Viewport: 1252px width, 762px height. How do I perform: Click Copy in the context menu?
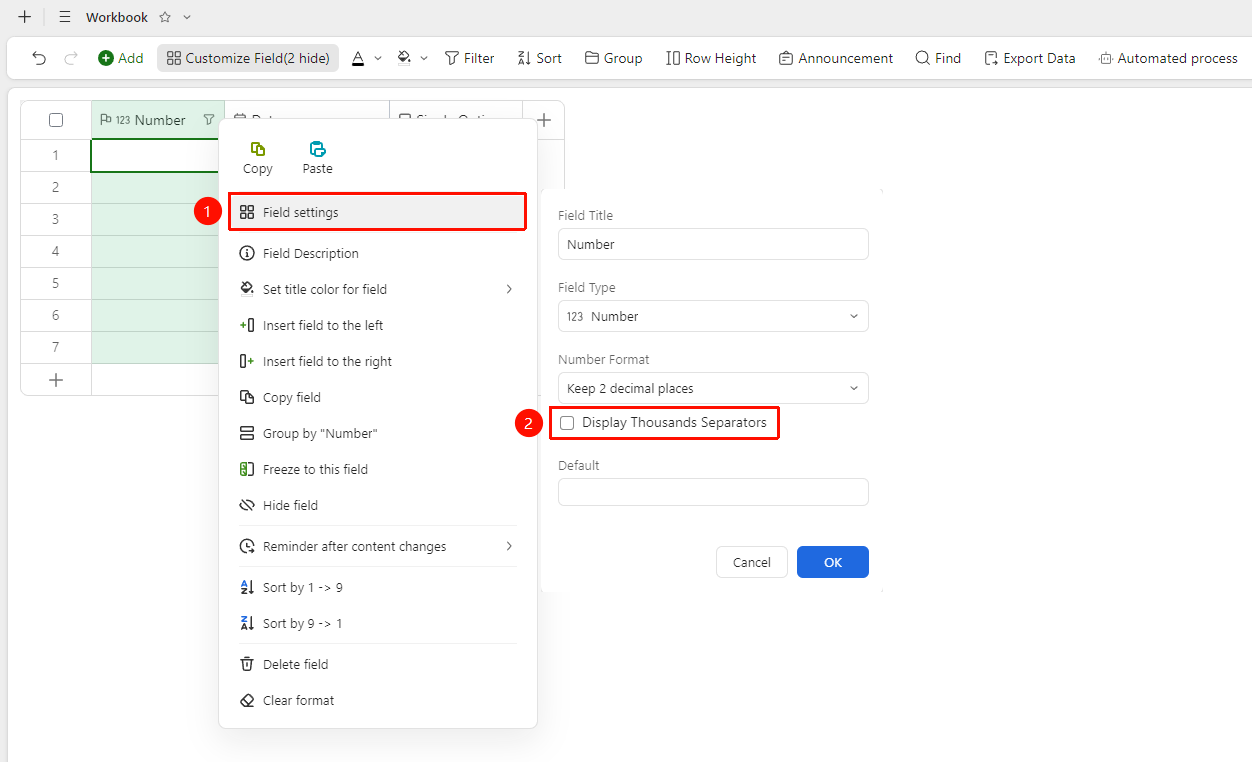pos(258,158)
